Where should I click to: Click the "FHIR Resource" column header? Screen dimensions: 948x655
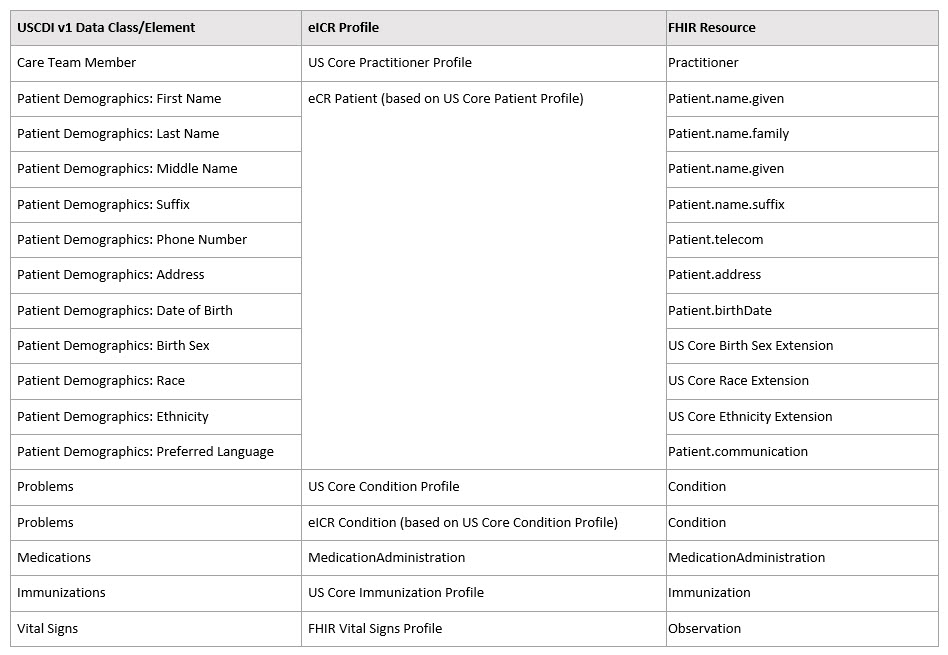712,28
